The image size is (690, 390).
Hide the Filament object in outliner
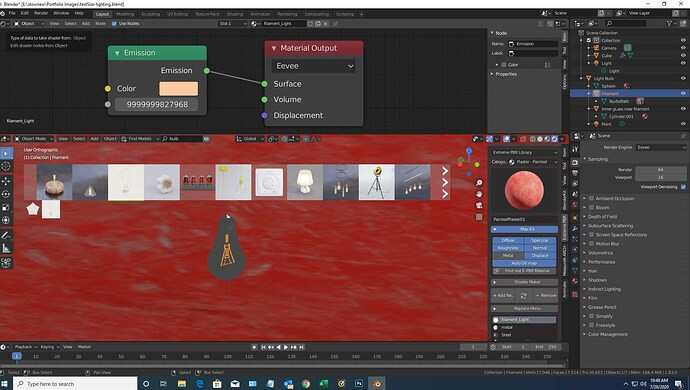pos(683,93)
